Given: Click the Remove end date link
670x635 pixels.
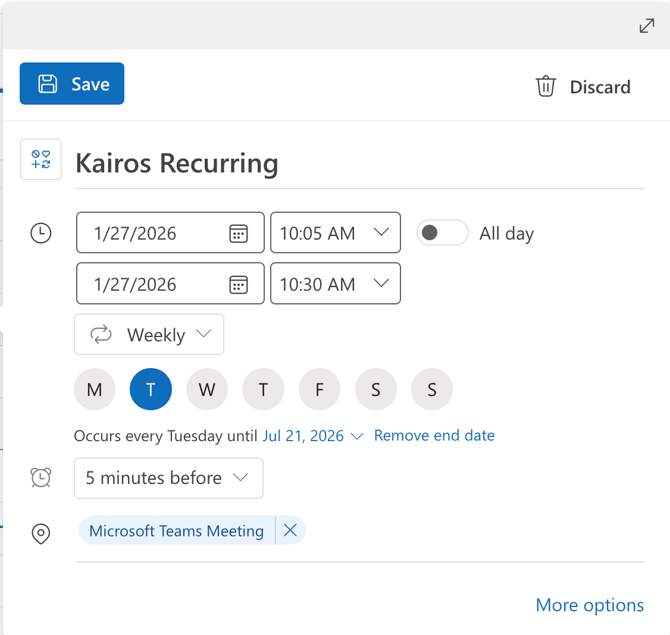Looking at the screenshot, I should (434, 436).
